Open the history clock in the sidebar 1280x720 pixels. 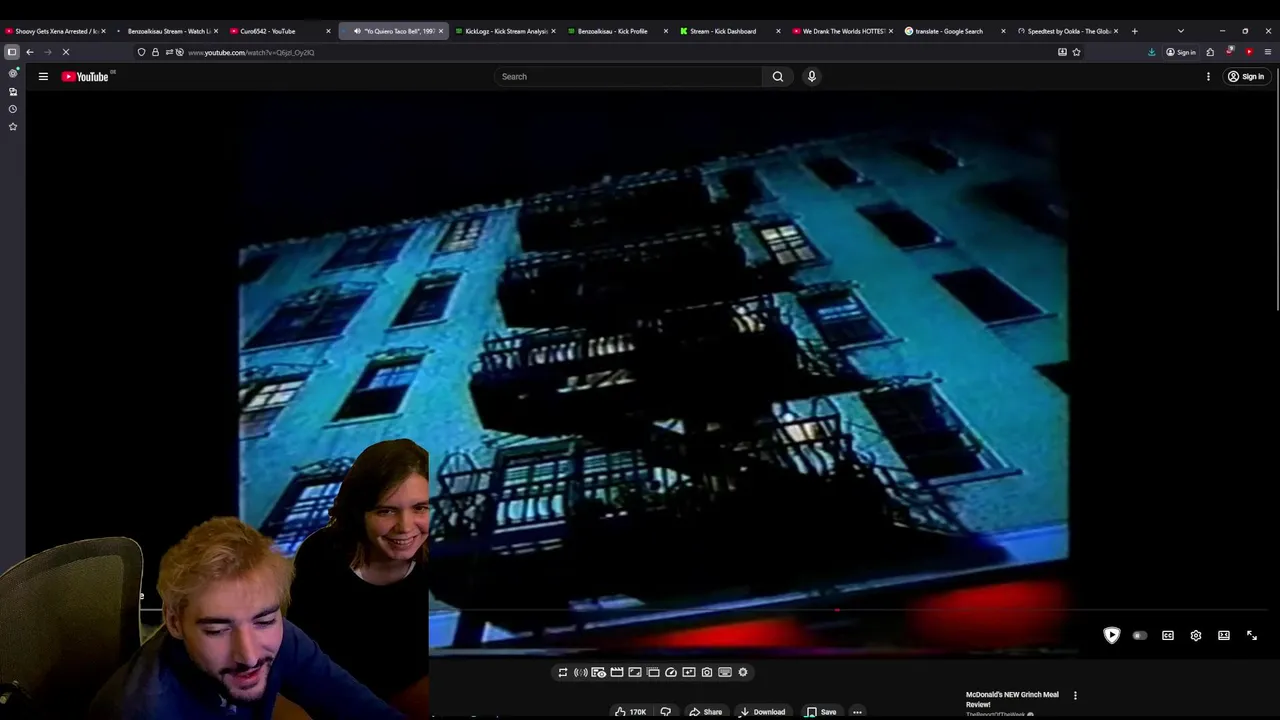13,109
